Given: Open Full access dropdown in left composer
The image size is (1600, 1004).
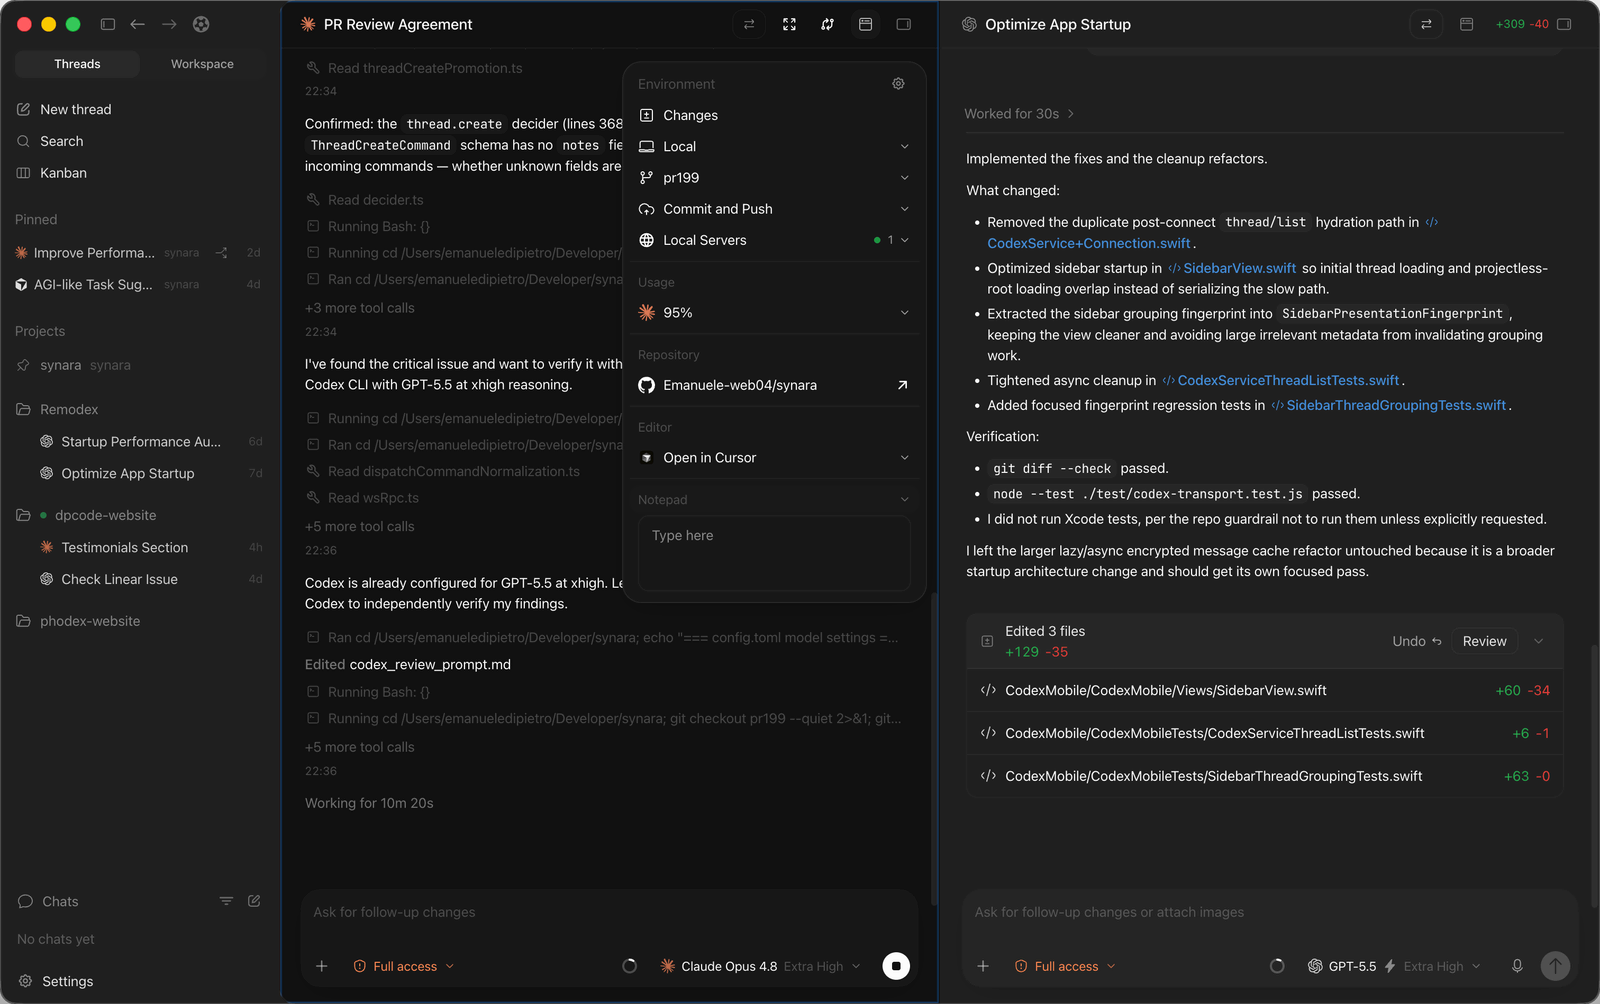Looking at the screenshot, I should pyautogui.click(x=404, y=966).
